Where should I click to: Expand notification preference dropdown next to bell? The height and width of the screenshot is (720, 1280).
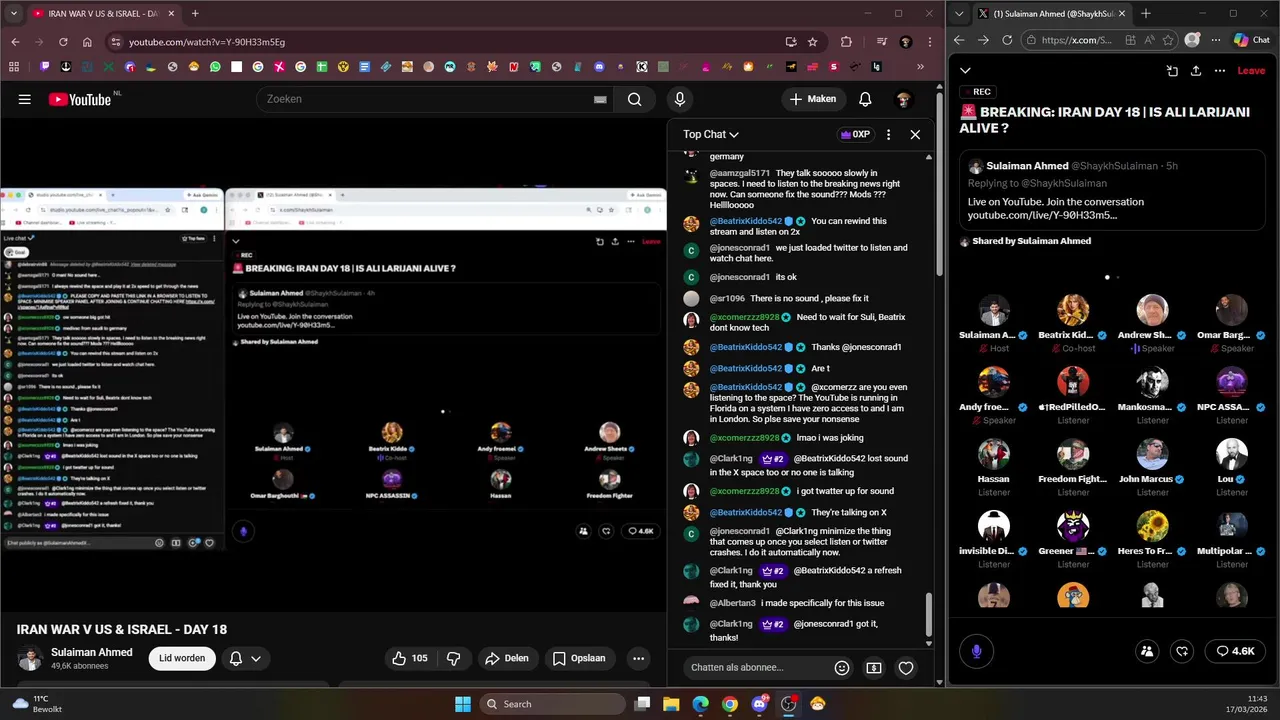pyautogui.click(x=256, y=658)
